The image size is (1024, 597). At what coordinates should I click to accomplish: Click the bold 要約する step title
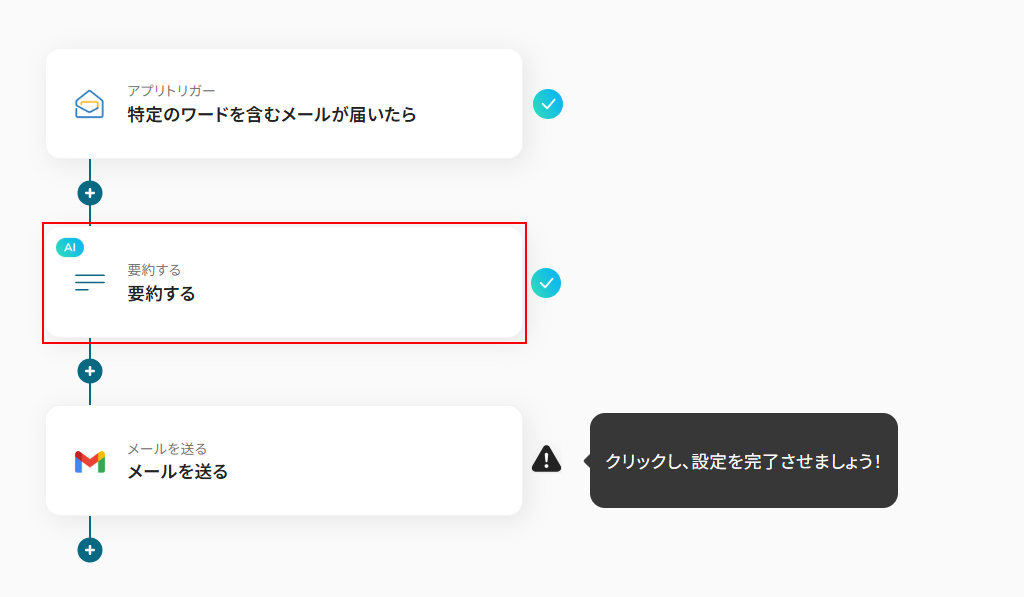161,294
